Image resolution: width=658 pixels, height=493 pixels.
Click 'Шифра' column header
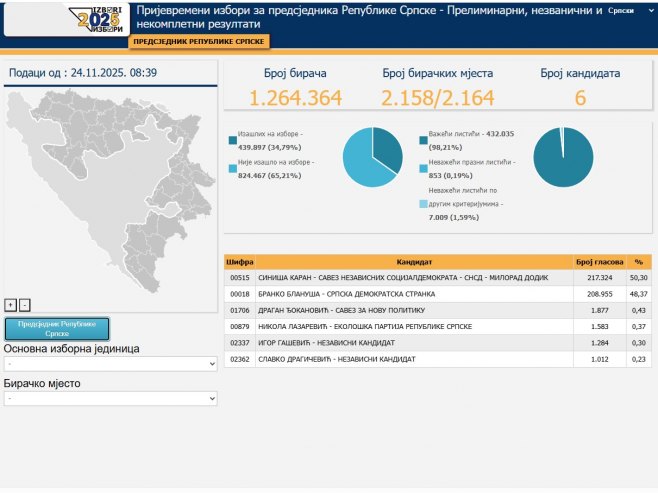click(240, 261)
